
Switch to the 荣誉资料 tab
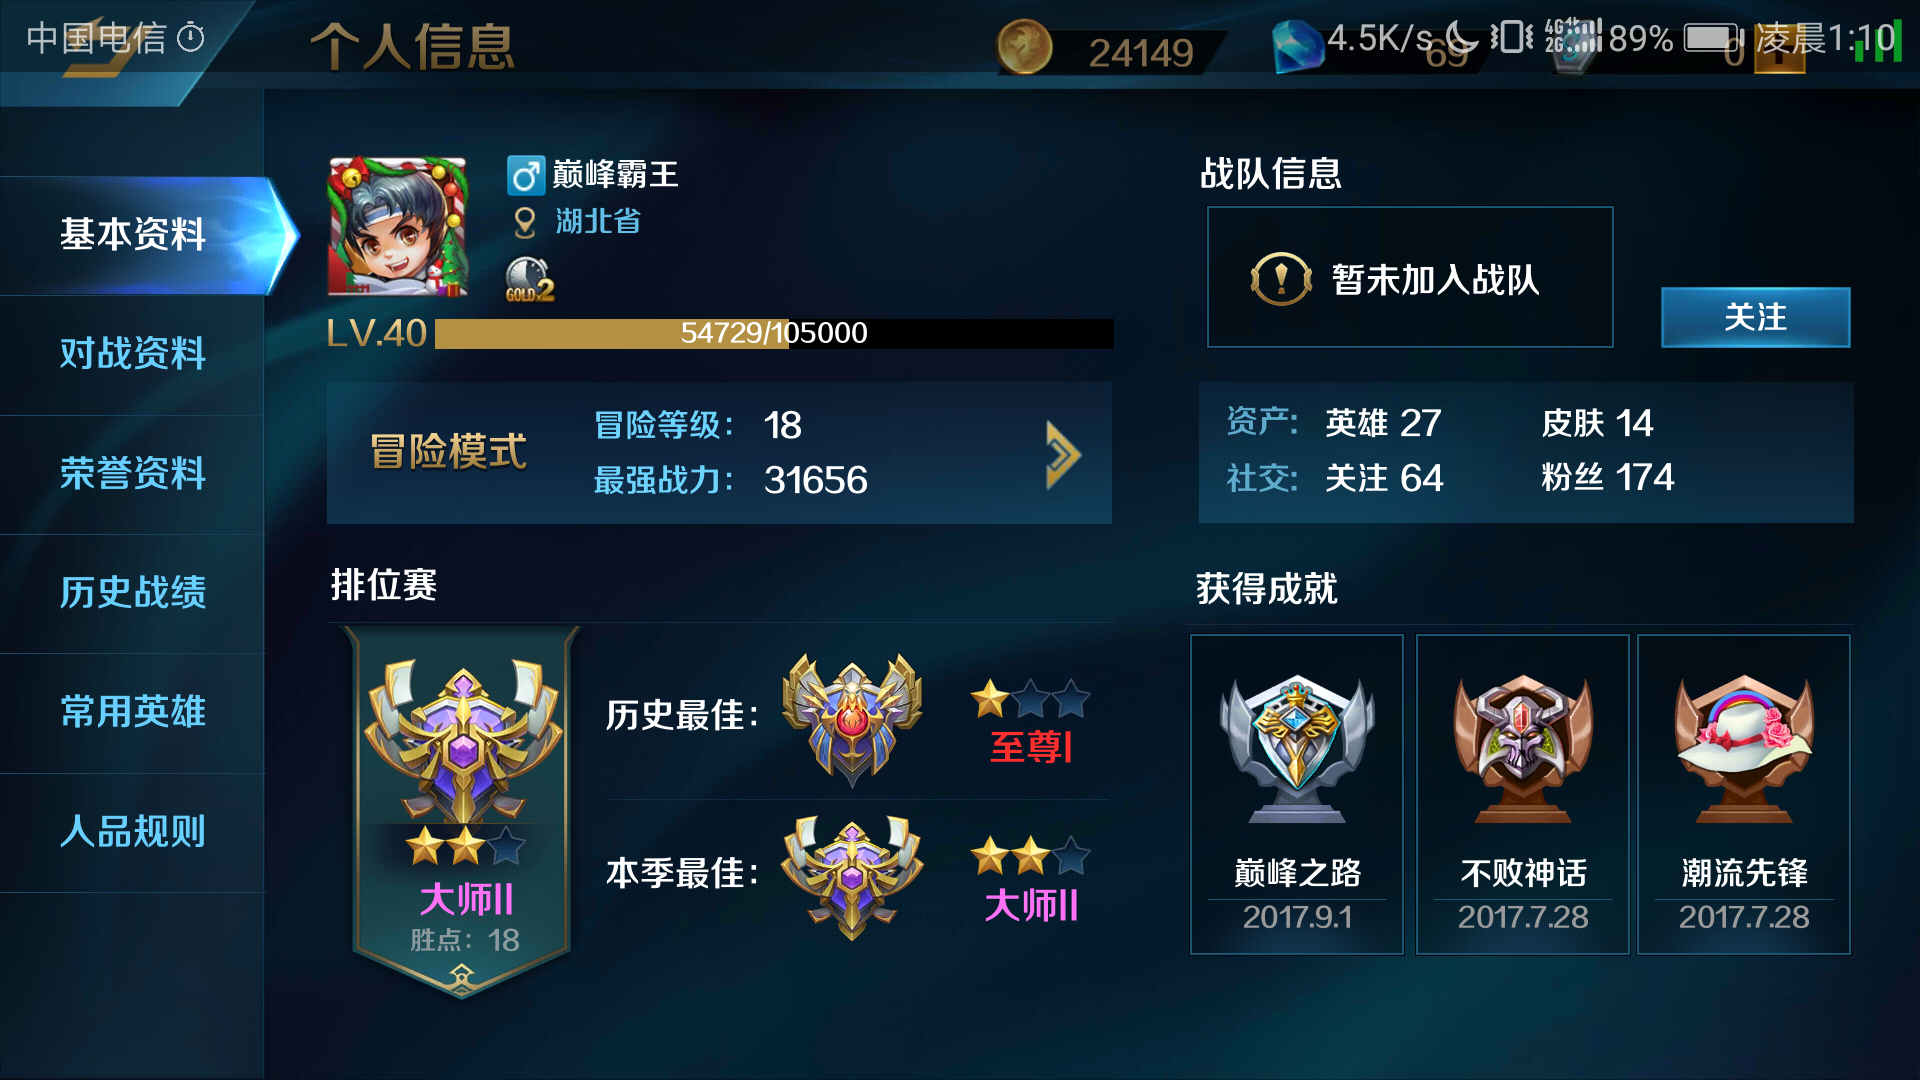(x=132, y=473)
